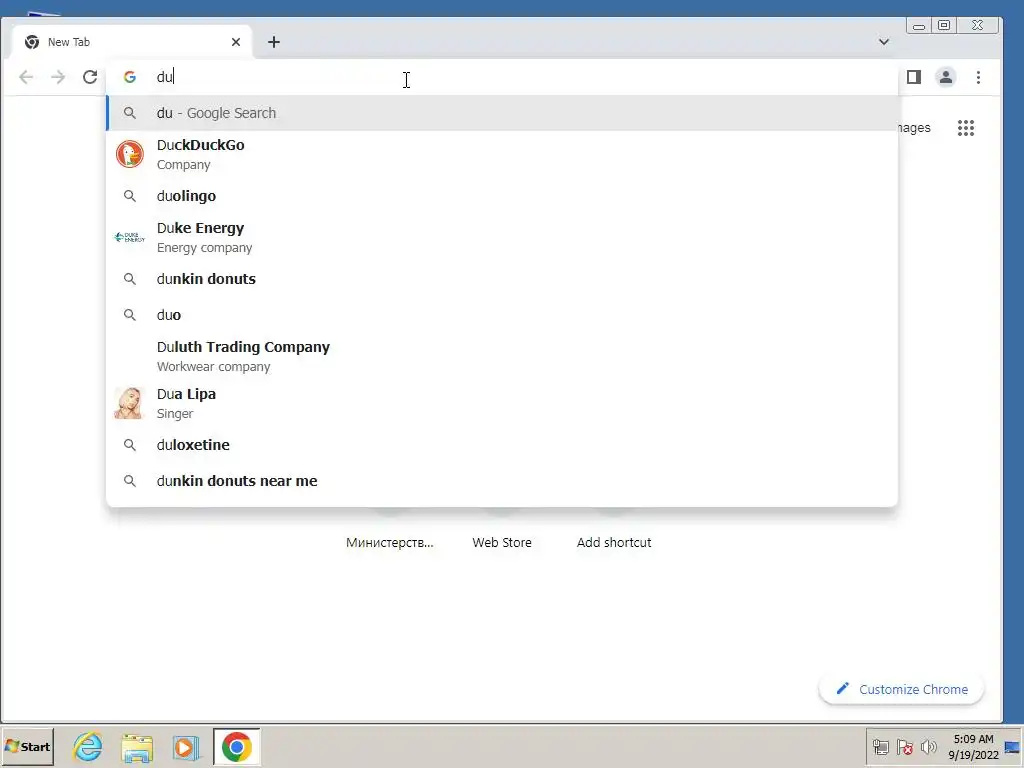
Task: Open the Google apps grid
Action: 966,128
